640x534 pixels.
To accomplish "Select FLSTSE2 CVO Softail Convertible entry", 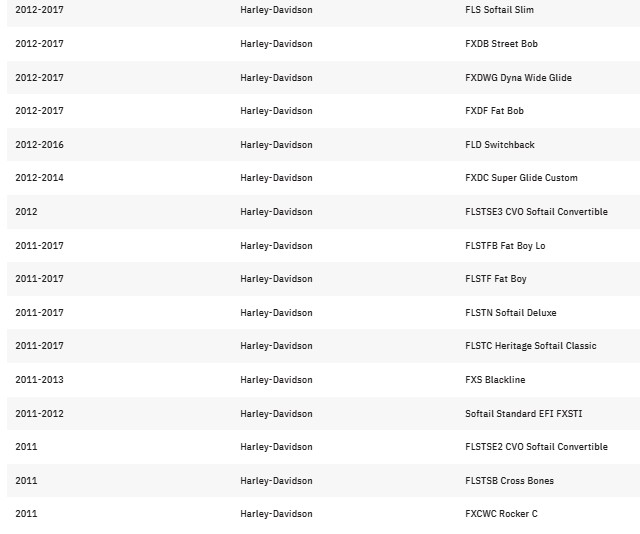I will coord(536,447).
